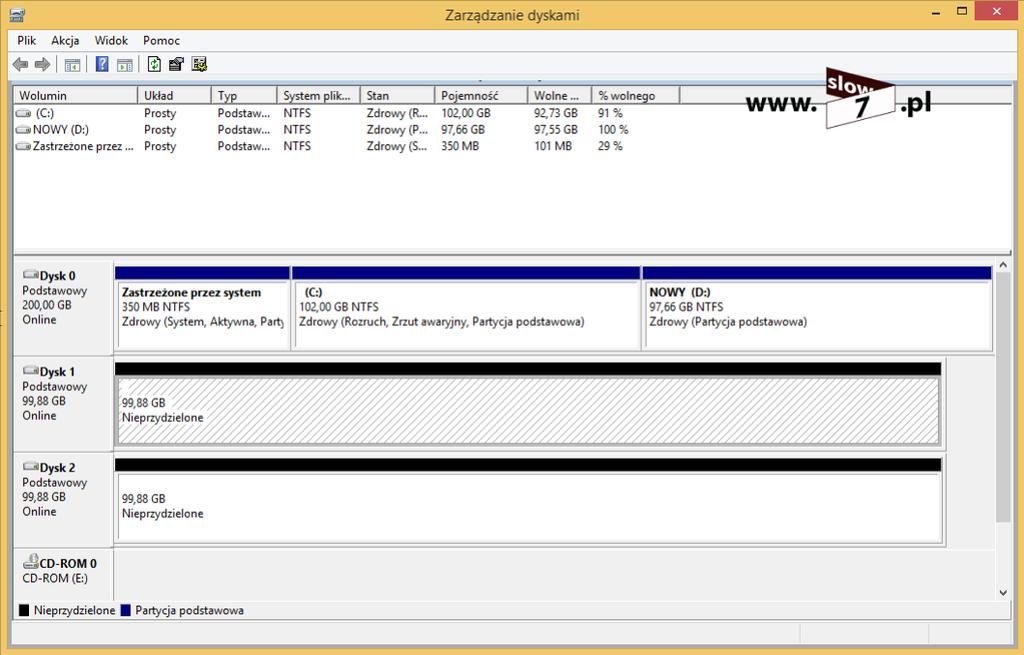This screenshot has height=655, width=1024.
Task: Sort by the Pojemność column header
Action: 481,95
